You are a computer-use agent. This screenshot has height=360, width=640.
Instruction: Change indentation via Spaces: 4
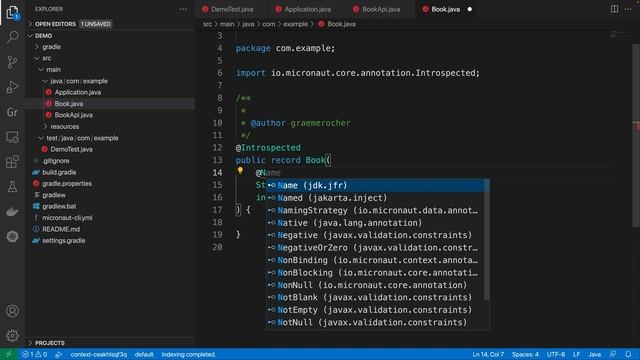coord(525,354)
